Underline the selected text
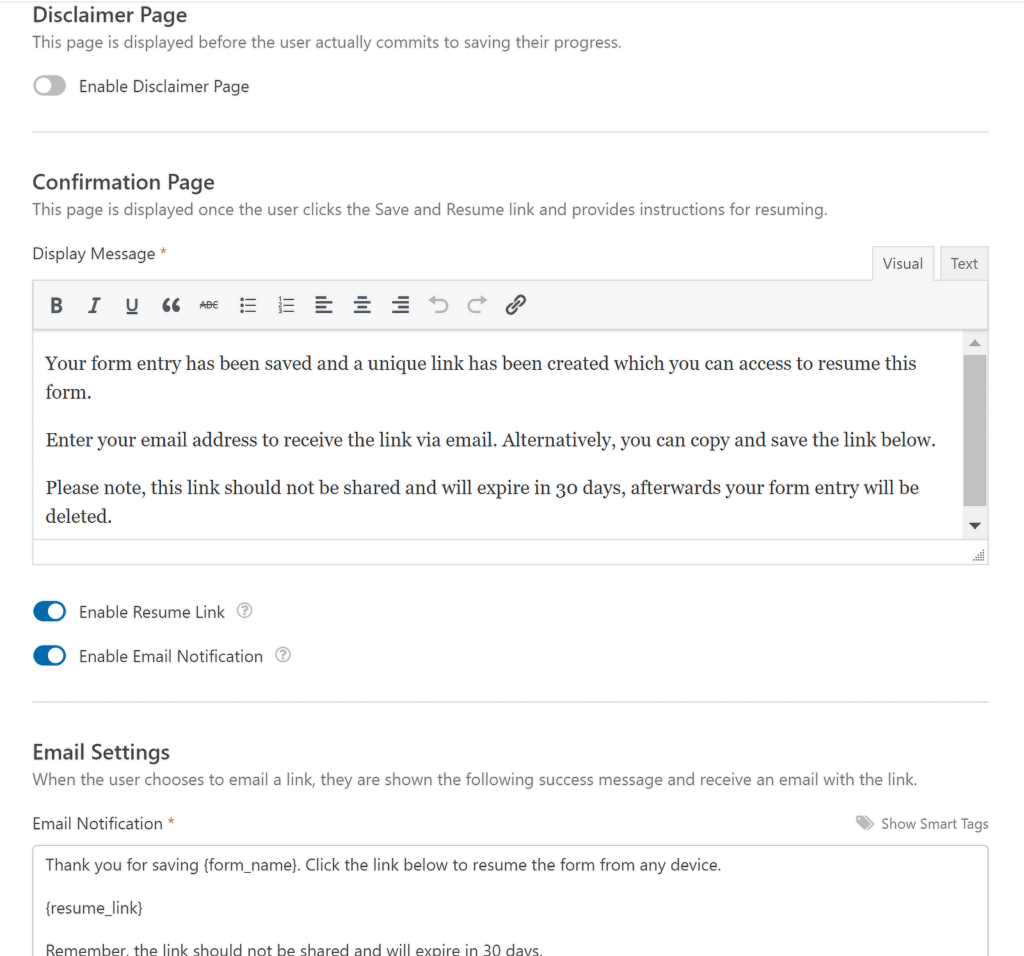The height and width of the screenshot is (956, 1024). 132,305
